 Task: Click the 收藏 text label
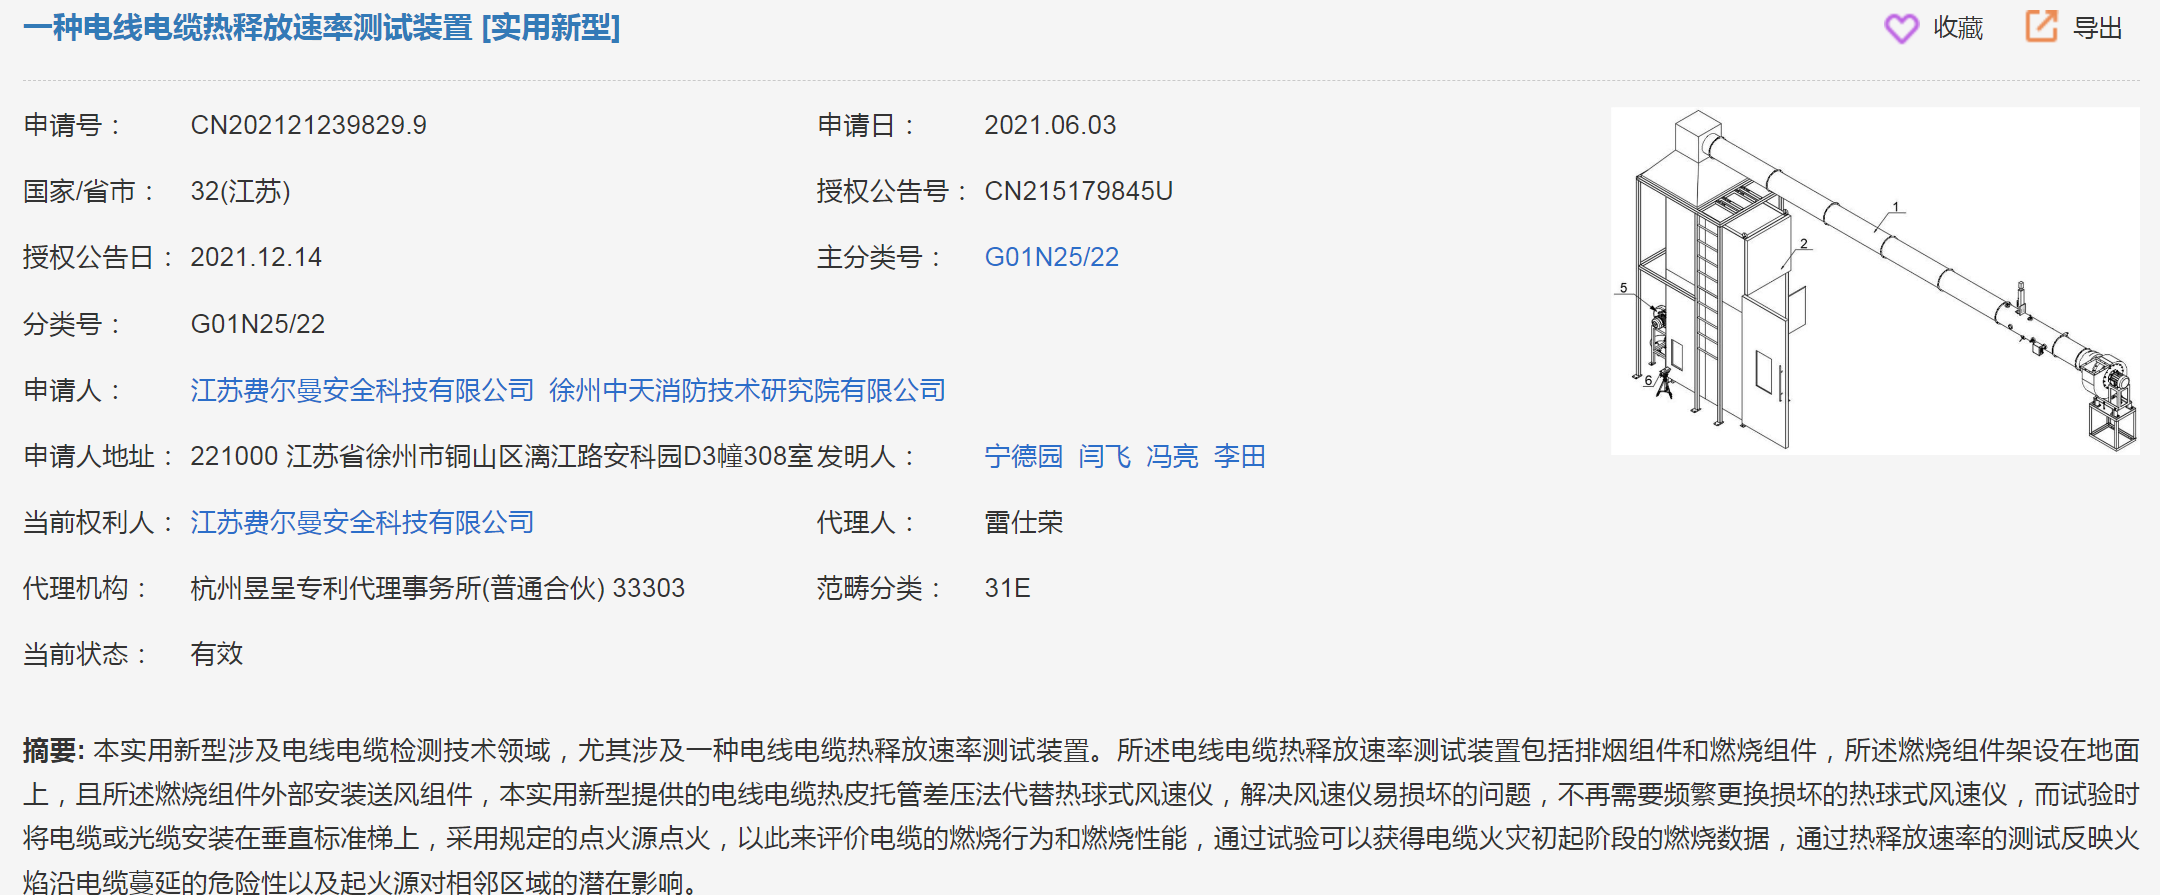coord(1957,28)
